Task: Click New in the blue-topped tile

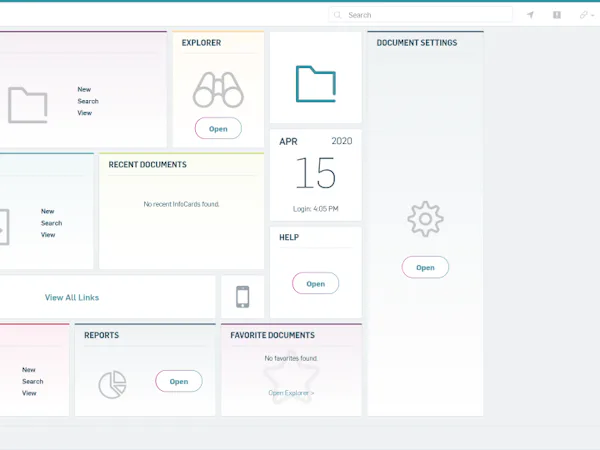Action: tap(47, 211)
